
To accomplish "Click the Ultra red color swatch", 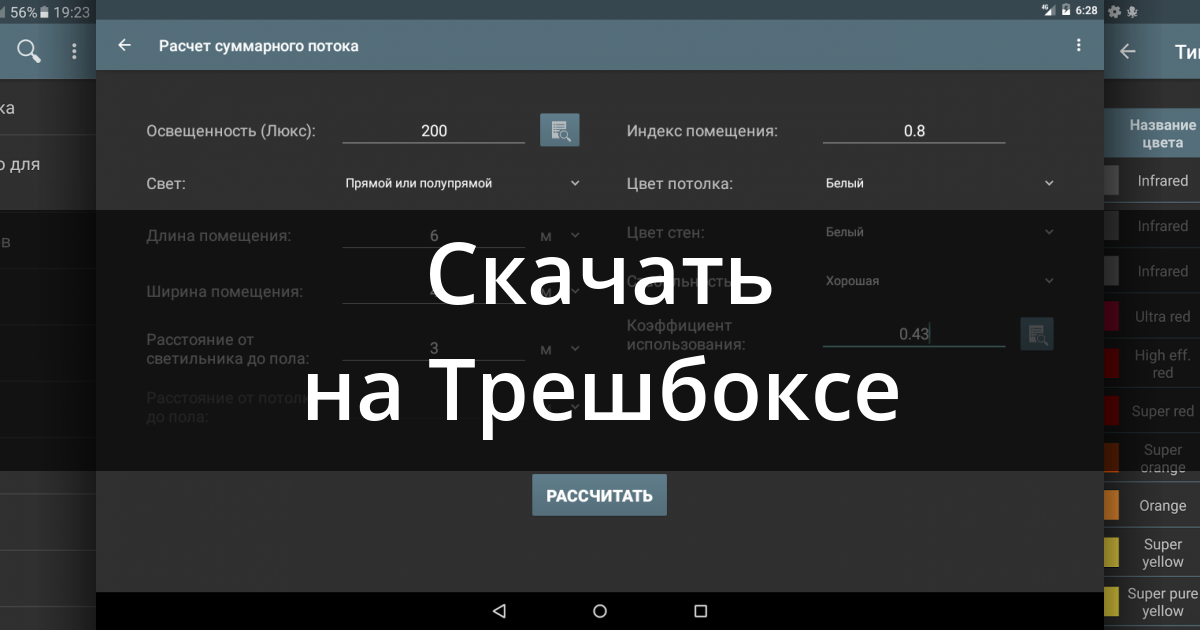I will point(1111,317).
